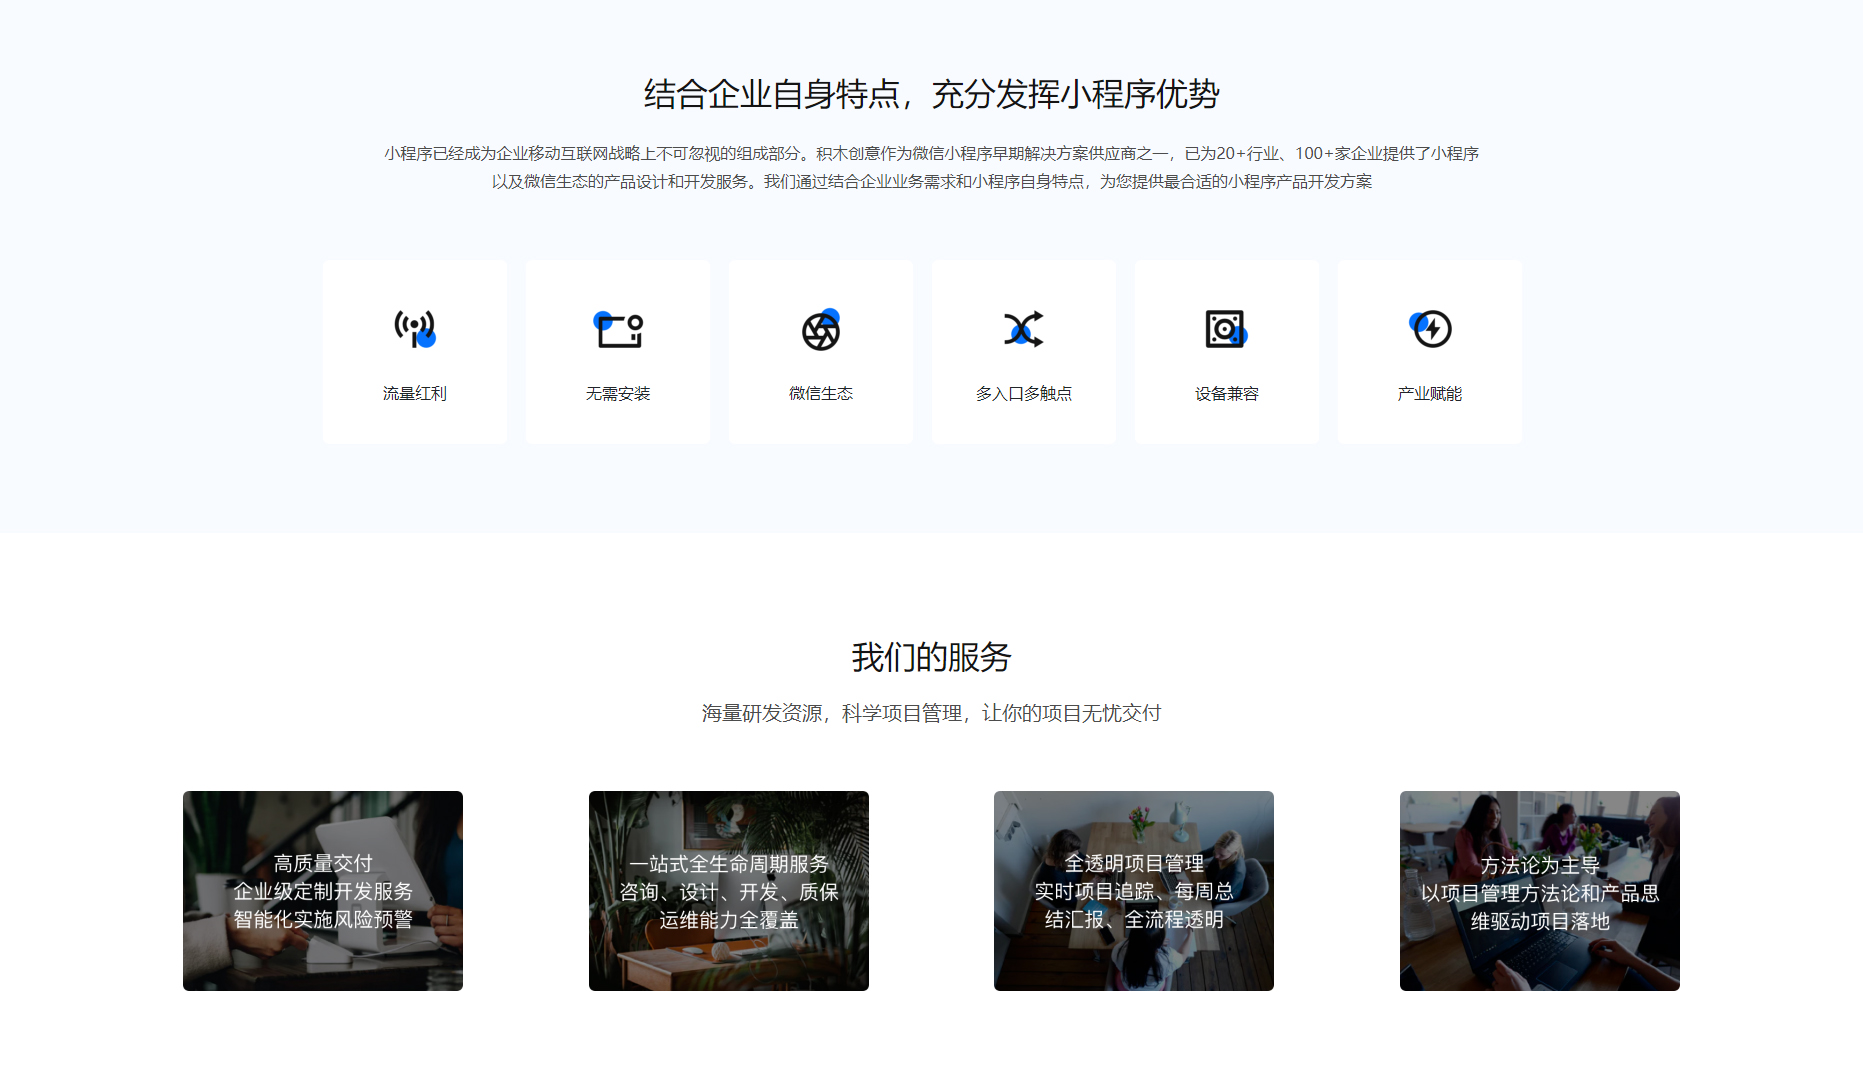The width and height of the screenshot is (1863, 1071).
Task: Click the 海量研发资源 subtitle text
Action: click(x=931, y=713)
